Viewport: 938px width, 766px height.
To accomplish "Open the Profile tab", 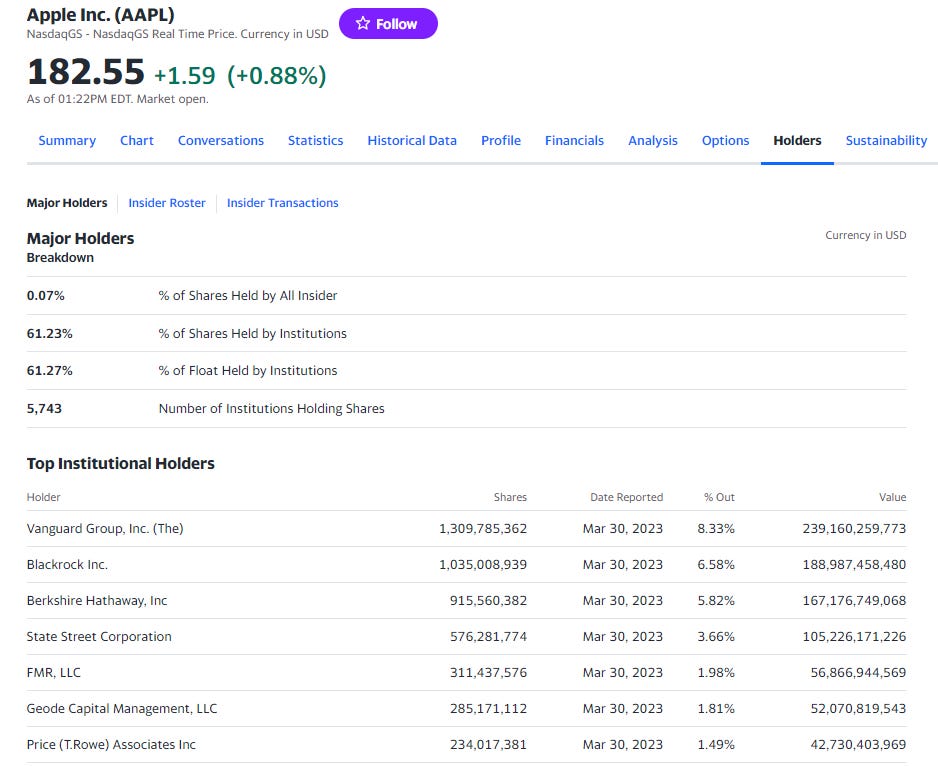I will coord(501,140).
